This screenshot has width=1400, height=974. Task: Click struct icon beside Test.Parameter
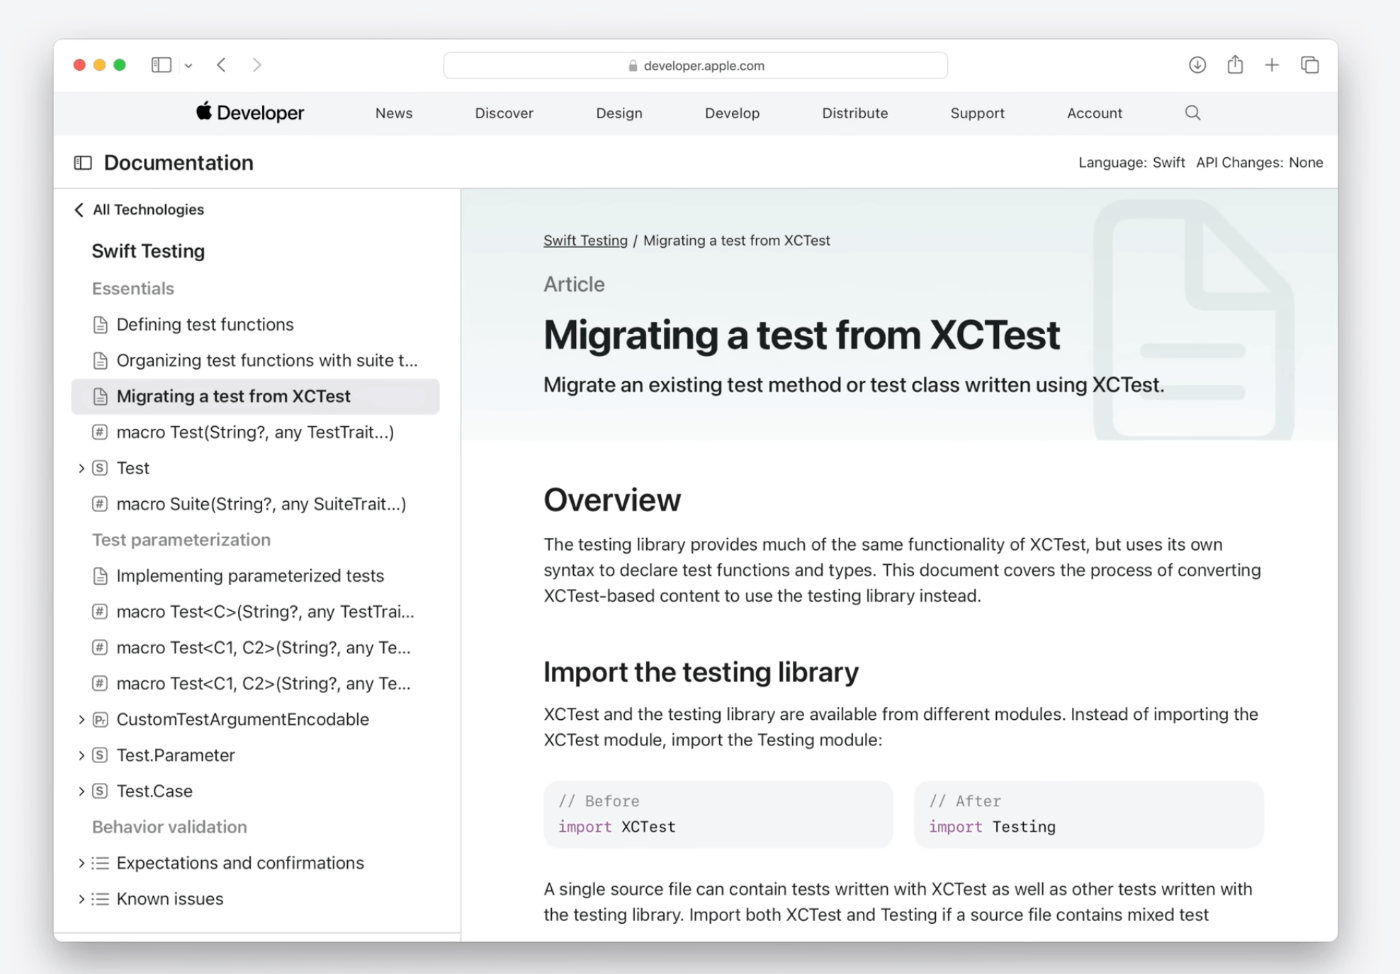[x=100, y=756]
